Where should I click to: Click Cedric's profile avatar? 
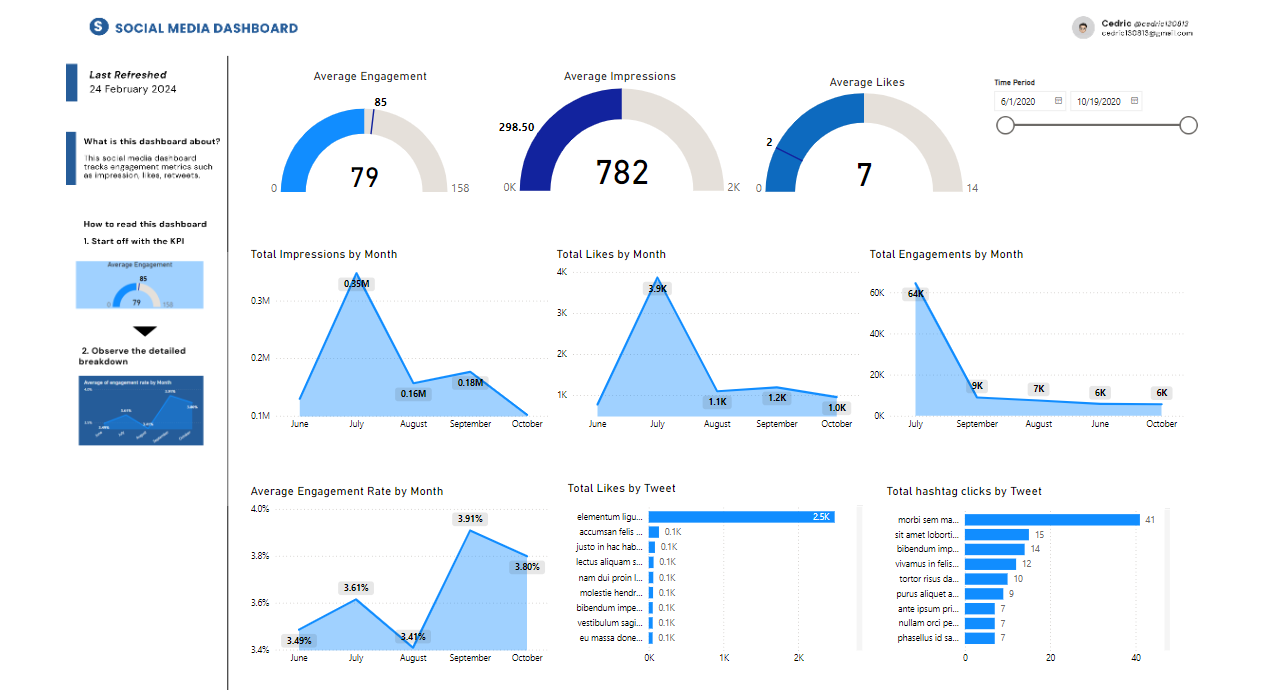coord(1083,28)
